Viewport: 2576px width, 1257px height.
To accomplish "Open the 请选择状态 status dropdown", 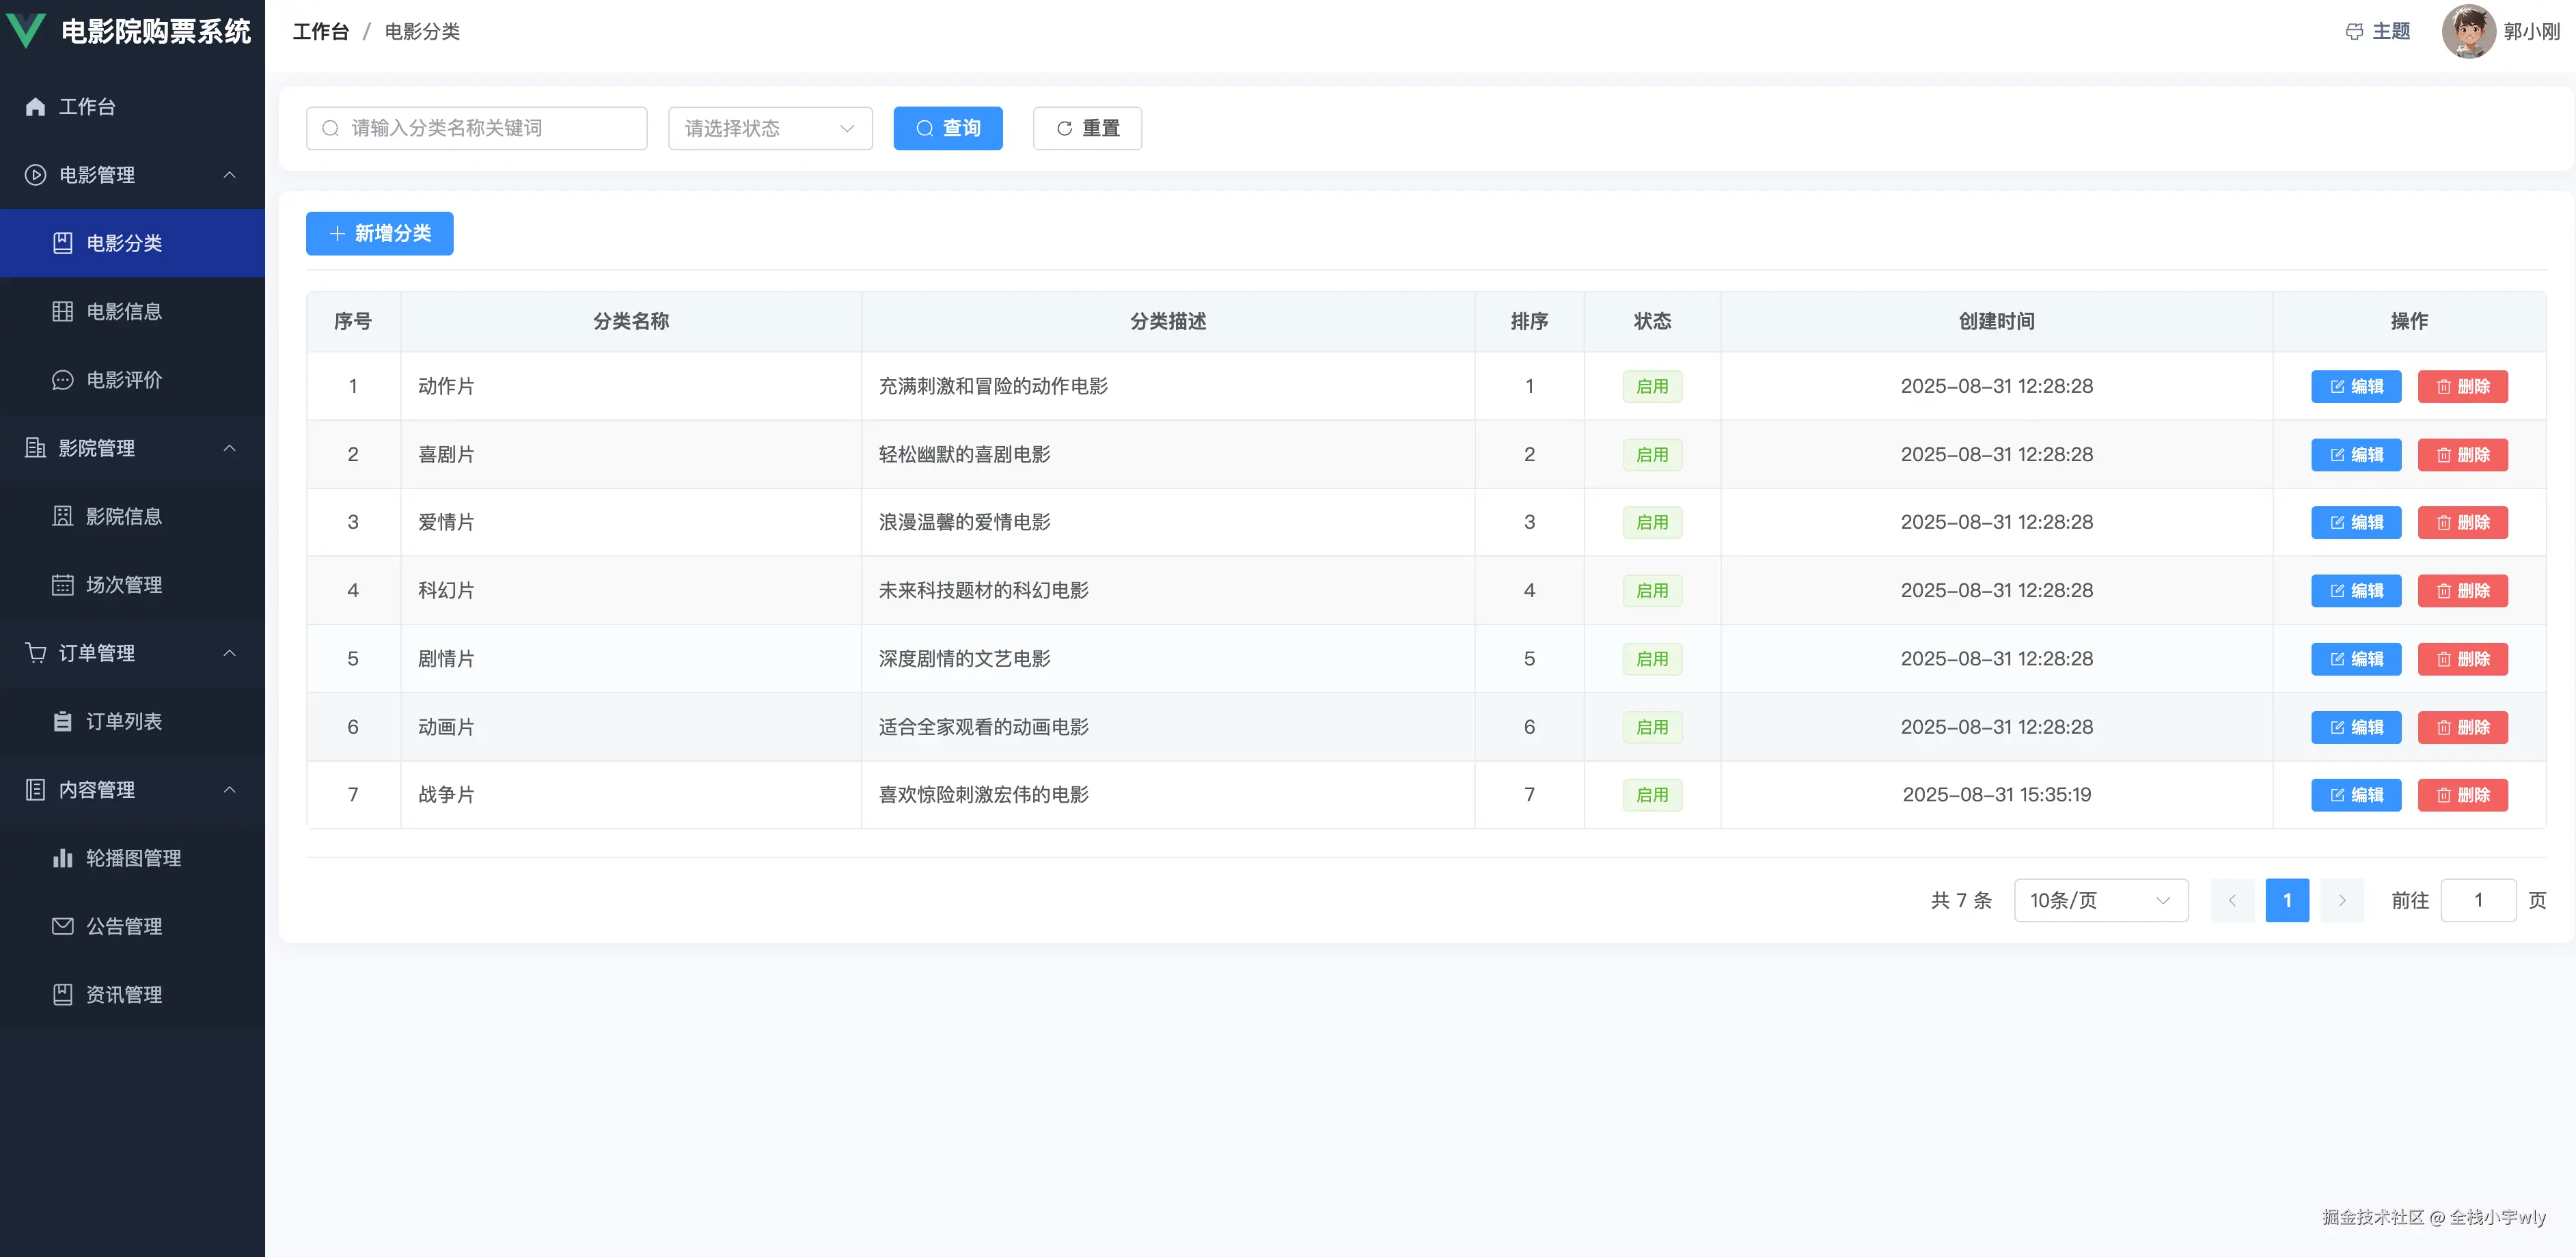I will [x=770, y=128].
